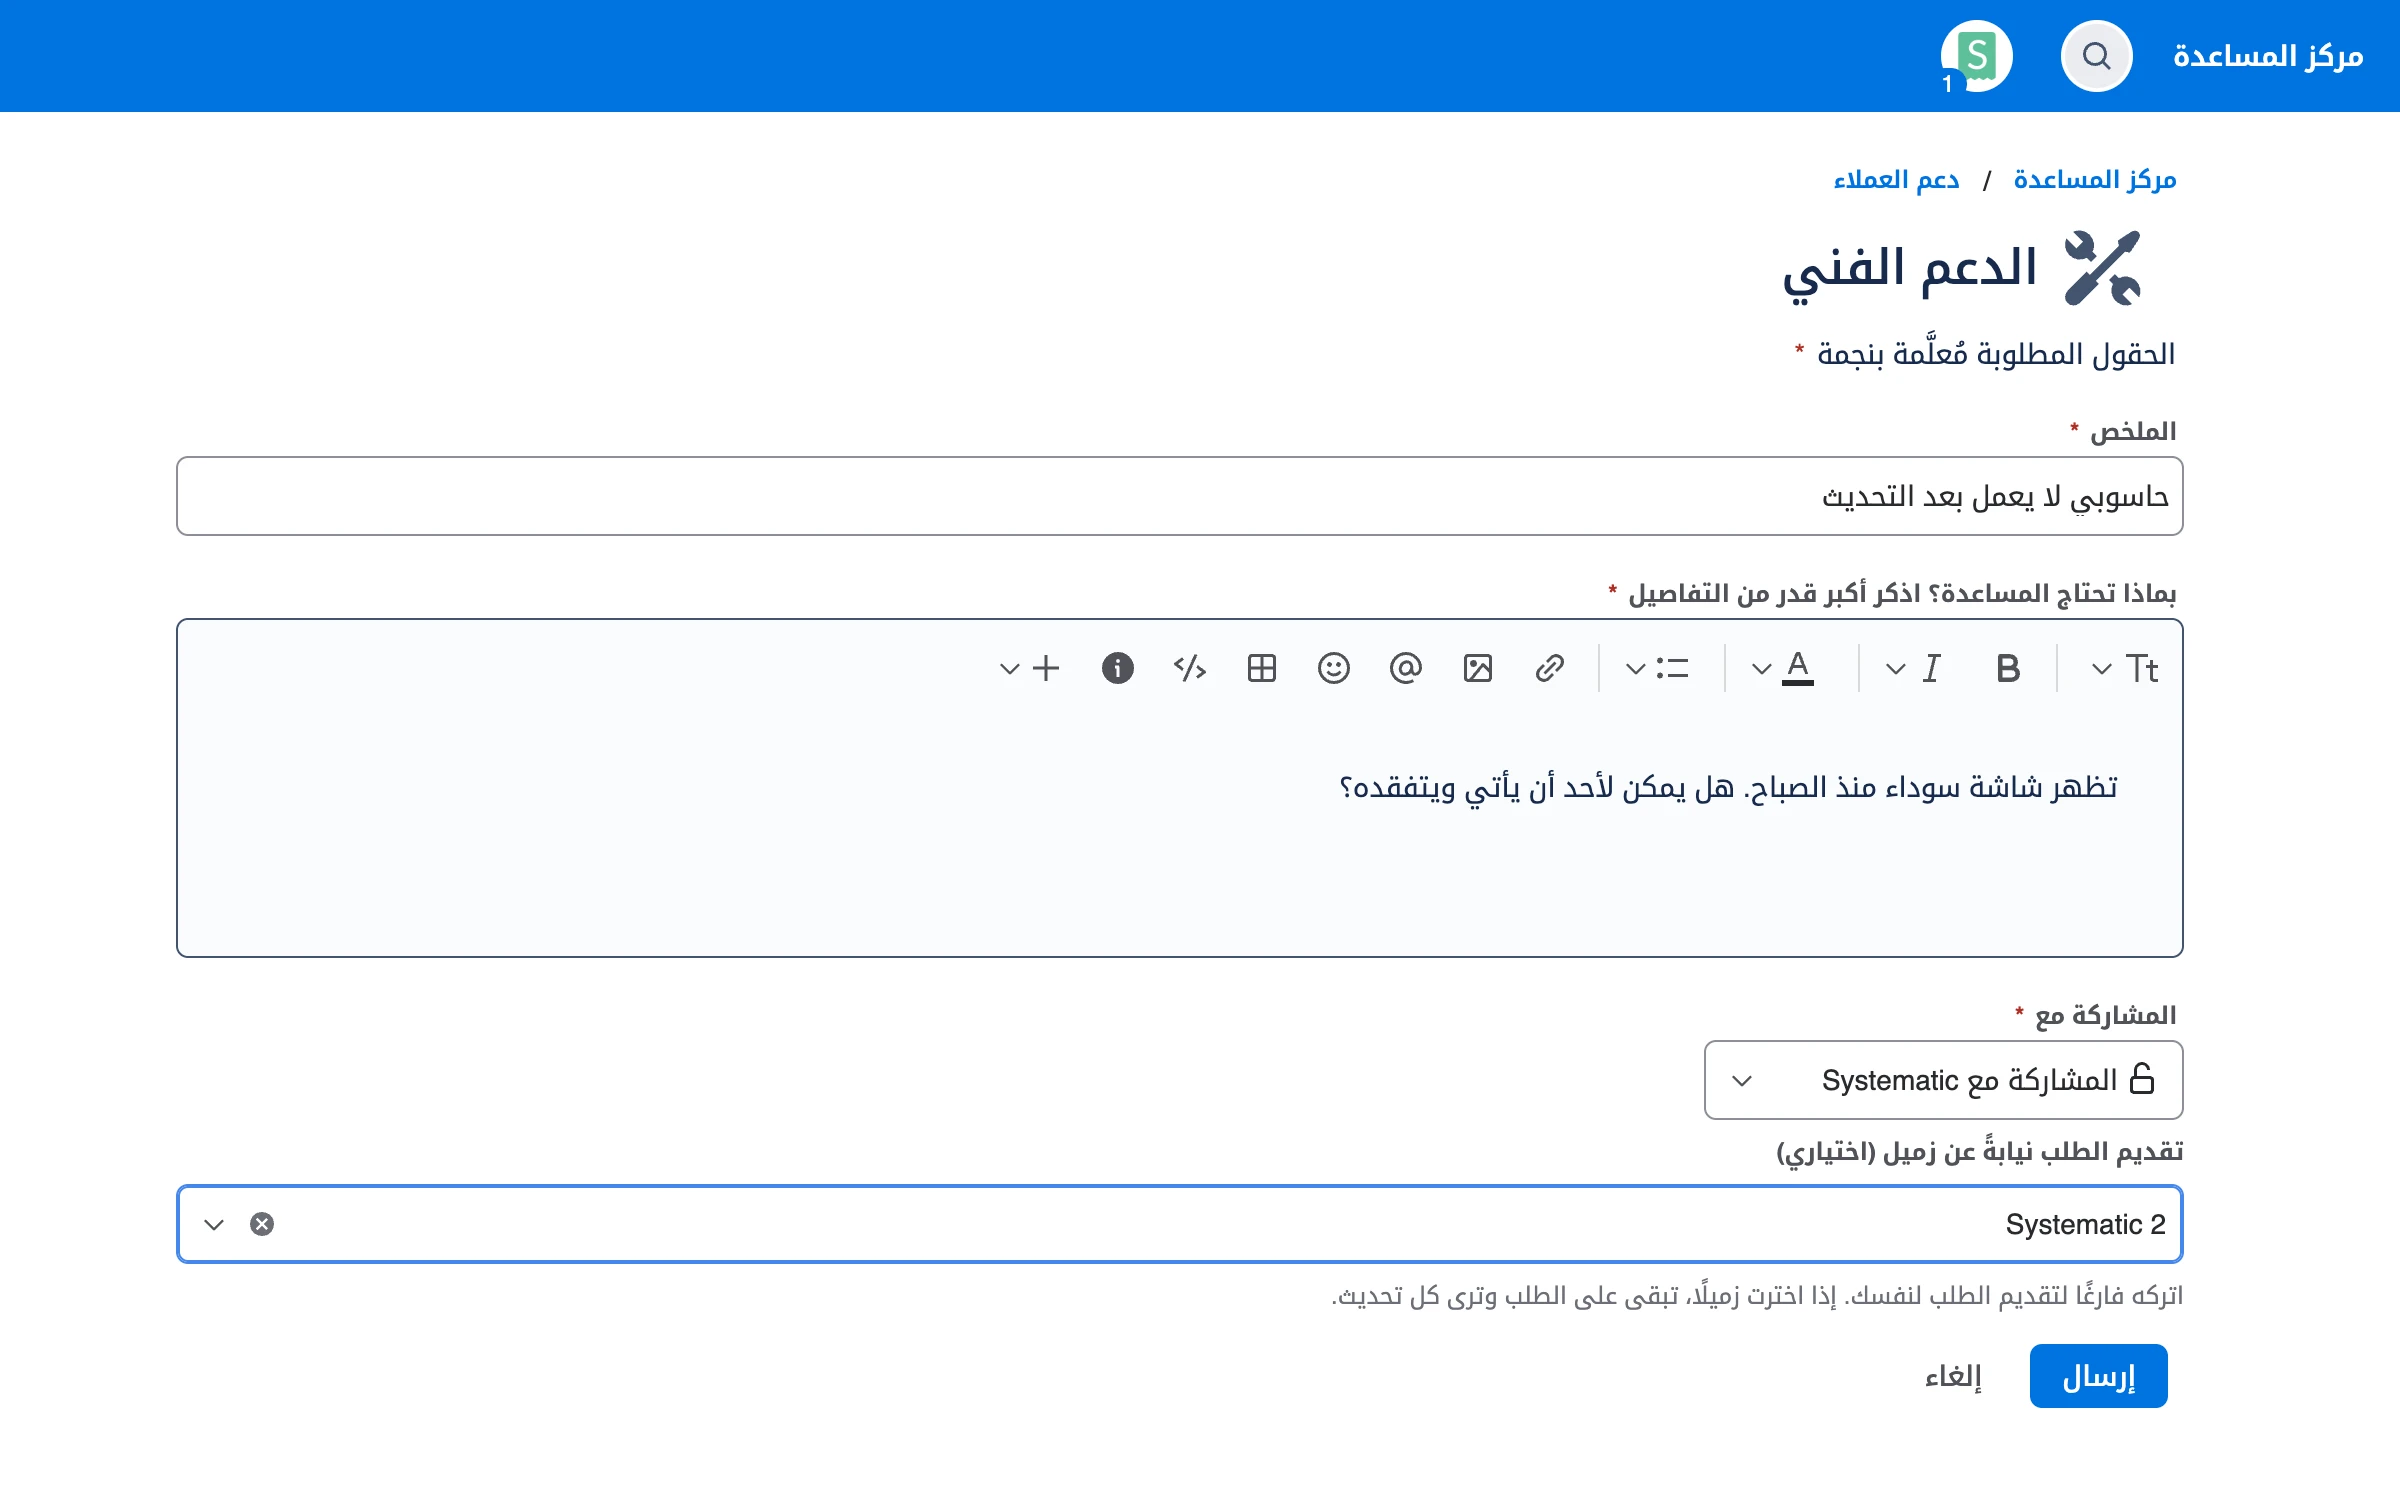
Task: Expand insert menu chevron
Action: tap(1009, 669)
